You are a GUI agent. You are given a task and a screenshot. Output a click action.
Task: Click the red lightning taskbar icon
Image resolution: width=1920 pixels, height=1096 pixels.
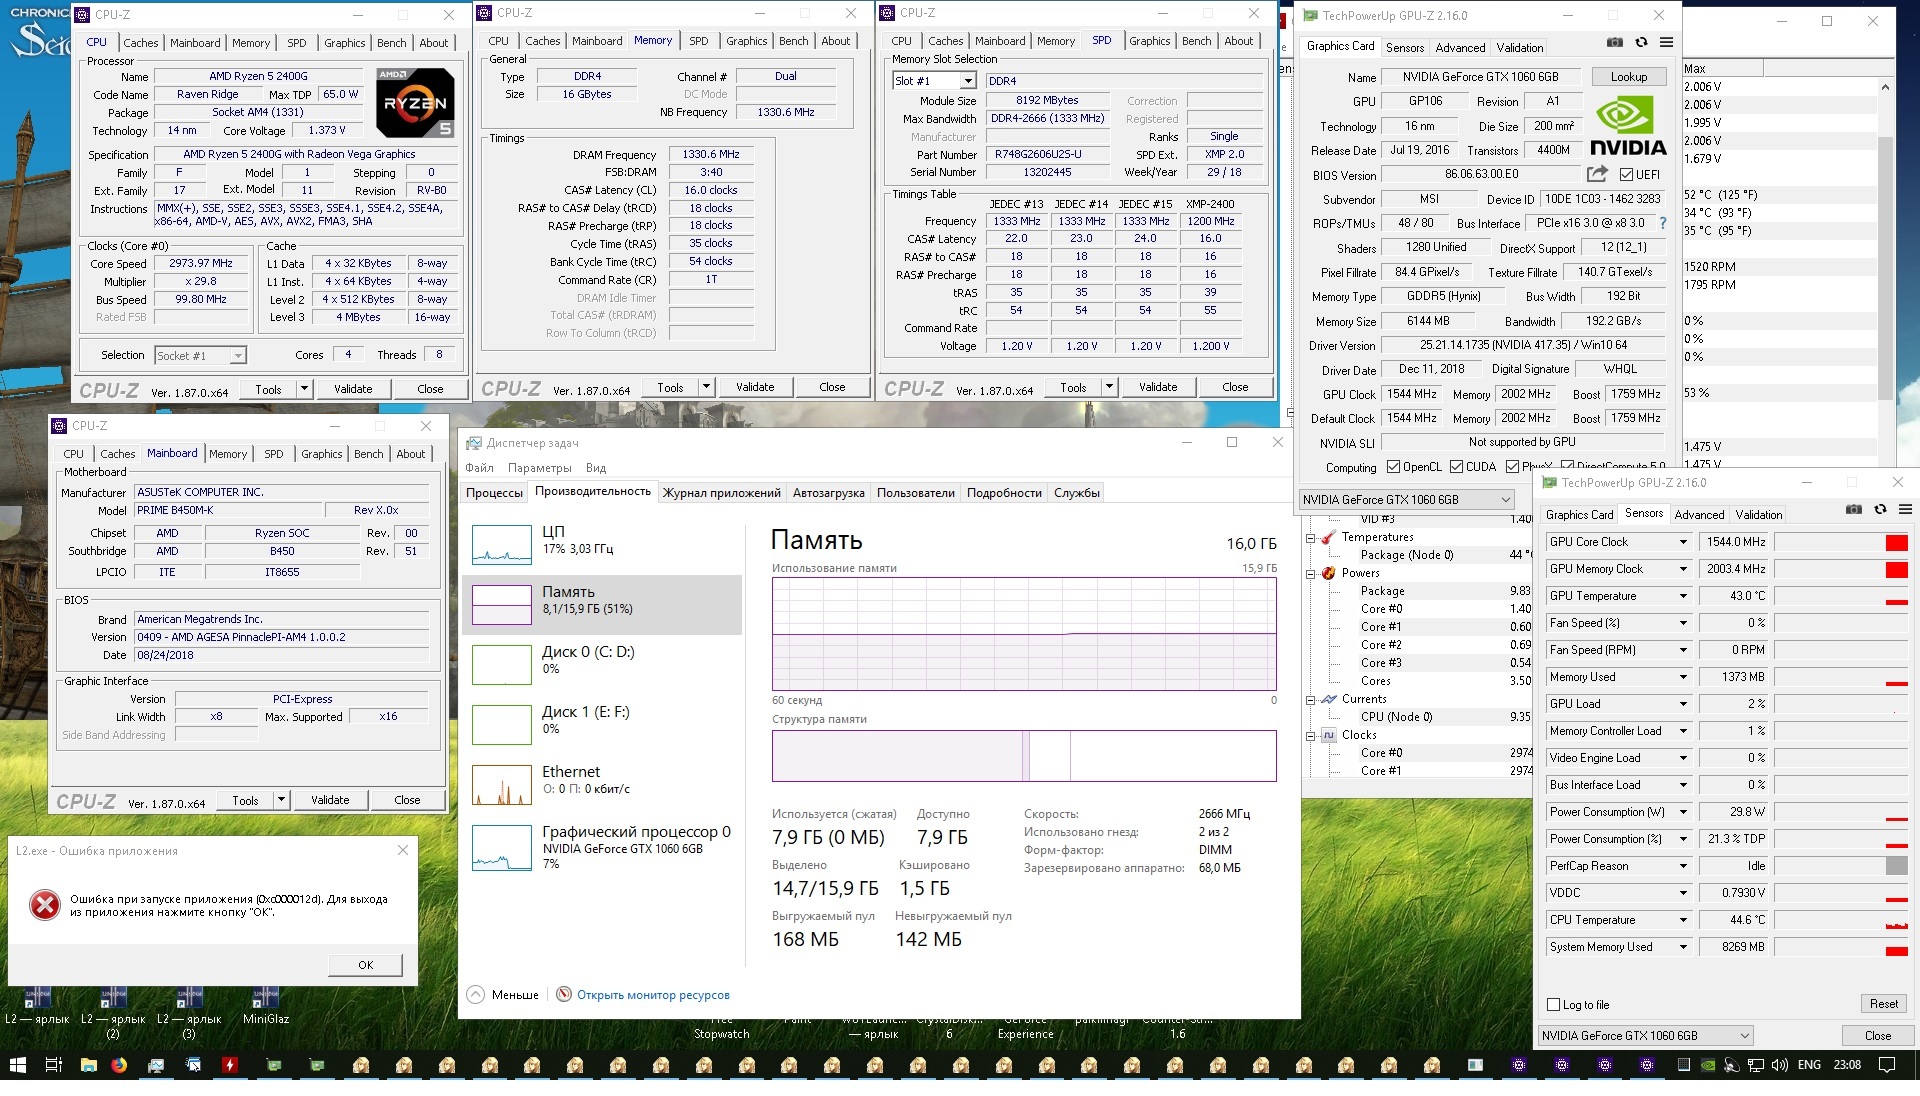point(230,1065)
